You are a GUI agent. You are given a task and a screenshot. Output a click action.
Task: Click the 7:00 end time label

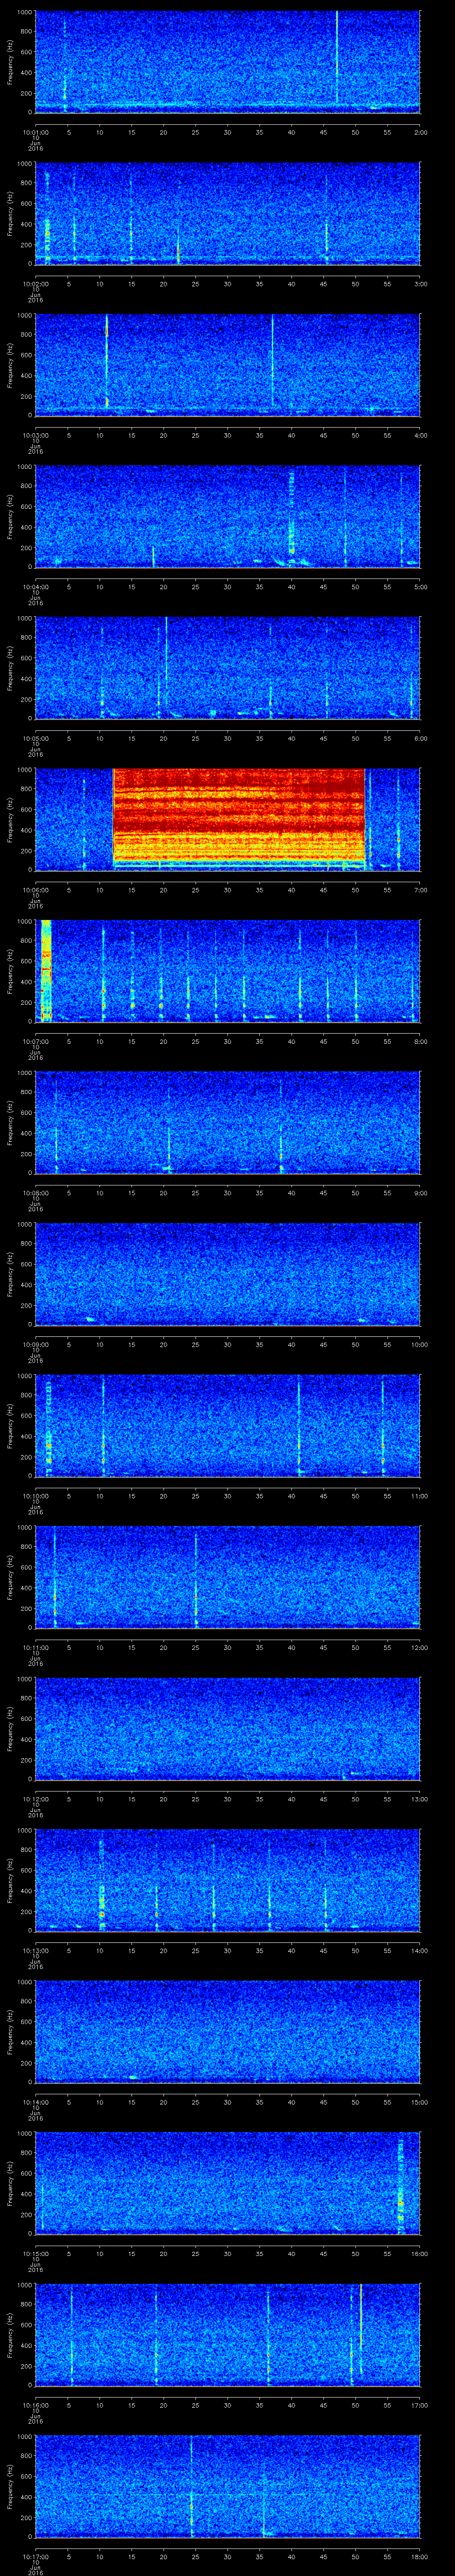(x=420, y=890)
